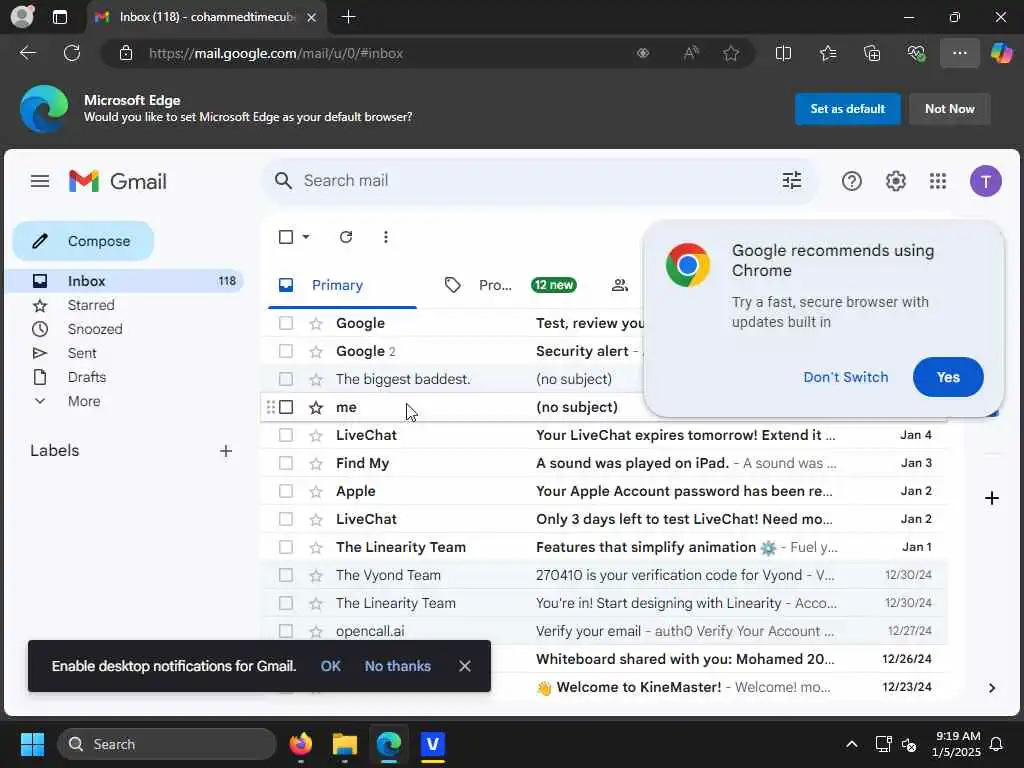Launch Firefox from the taskbar
Image resolution: width=1024 pixels, height=768 pixels.
pos(300,744)
